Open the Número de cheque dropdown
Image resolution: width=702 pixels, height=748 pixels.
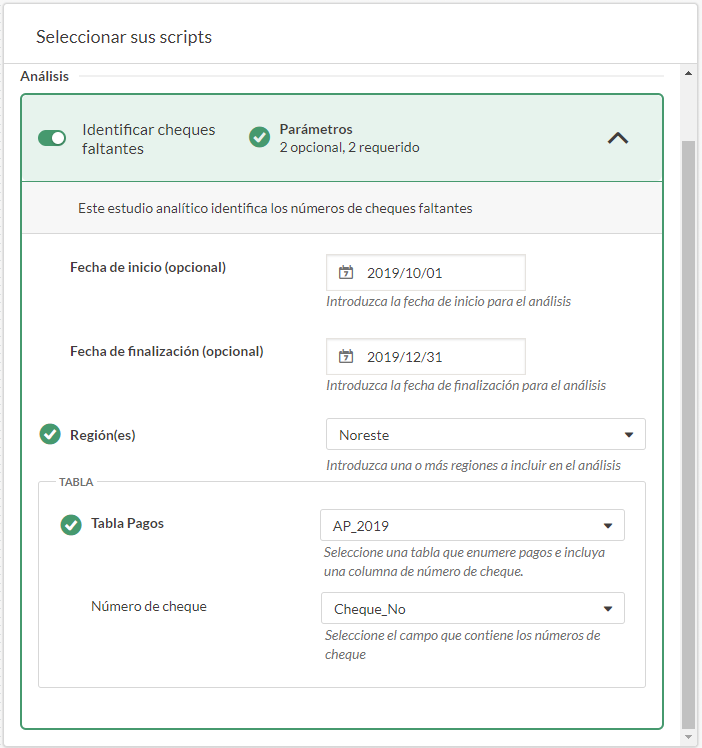[472, 609]
